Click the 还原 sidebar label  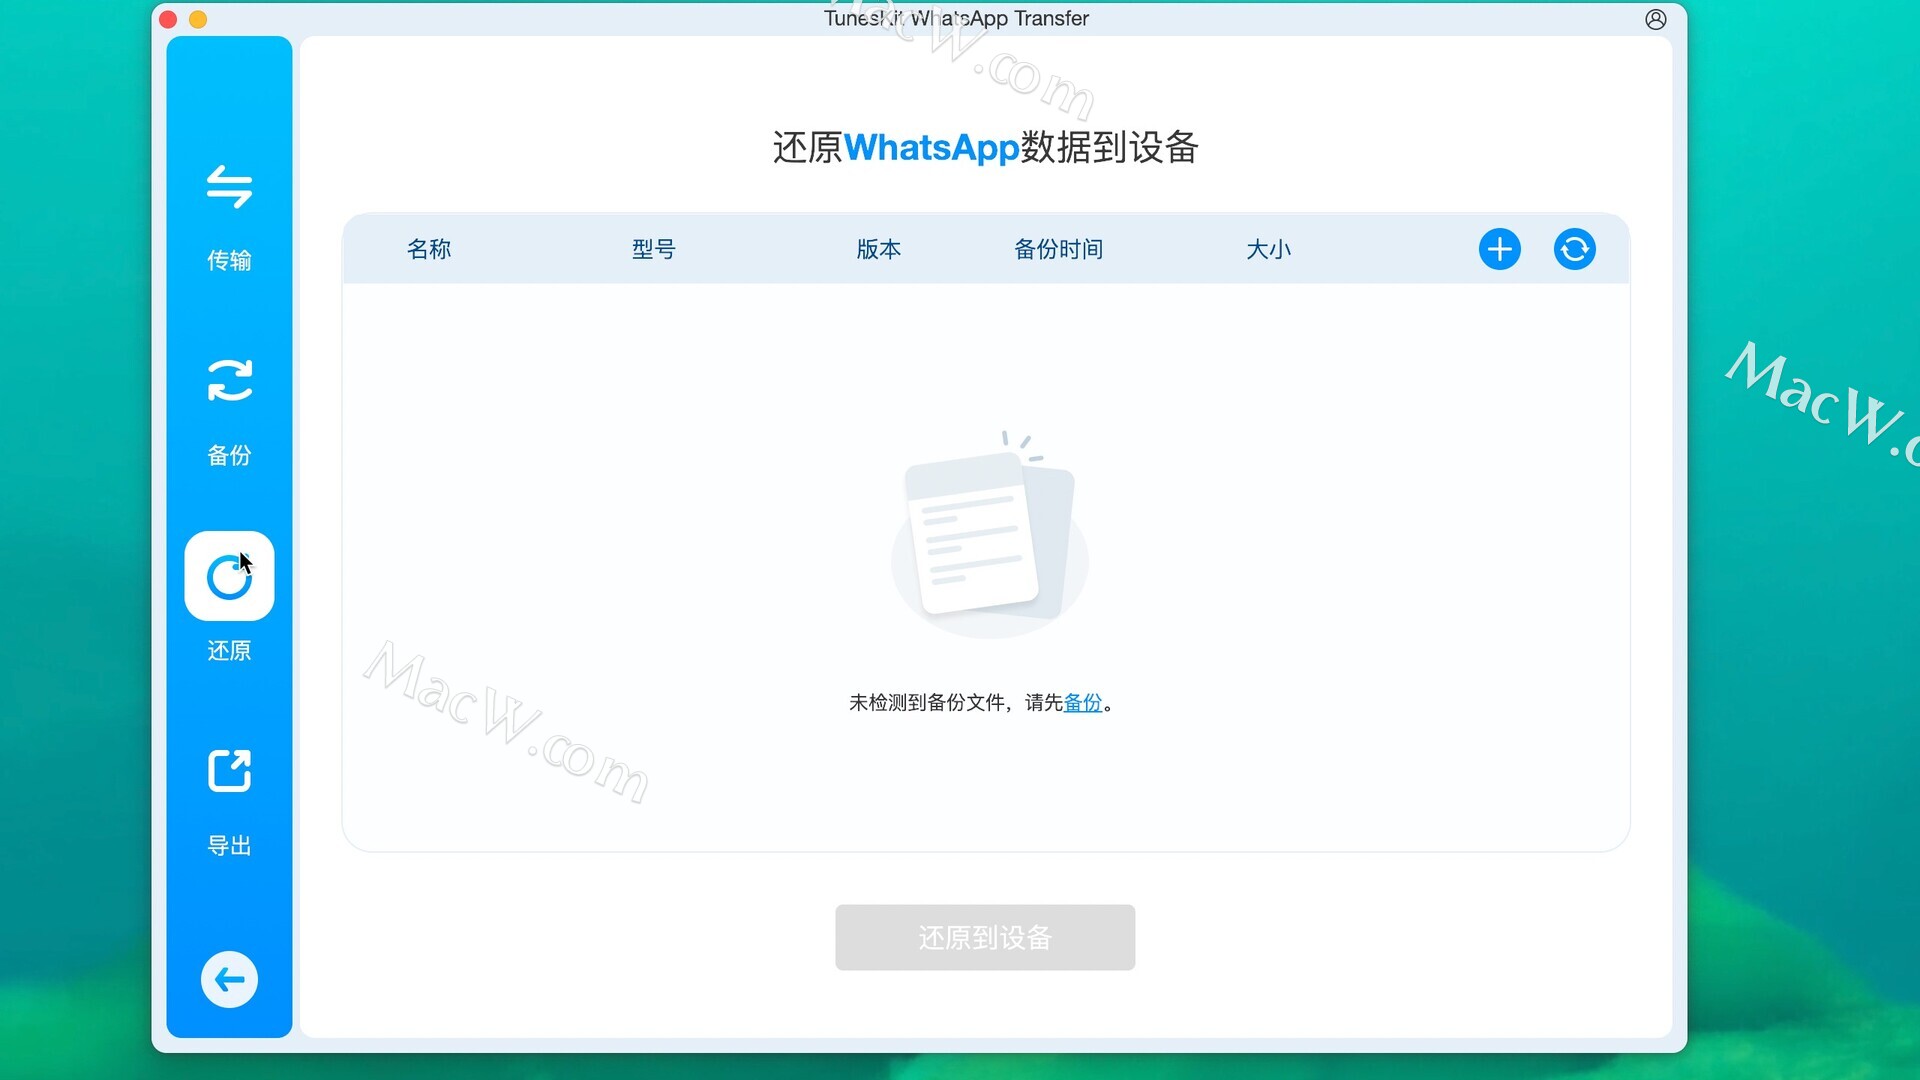(x=229, y=650)
